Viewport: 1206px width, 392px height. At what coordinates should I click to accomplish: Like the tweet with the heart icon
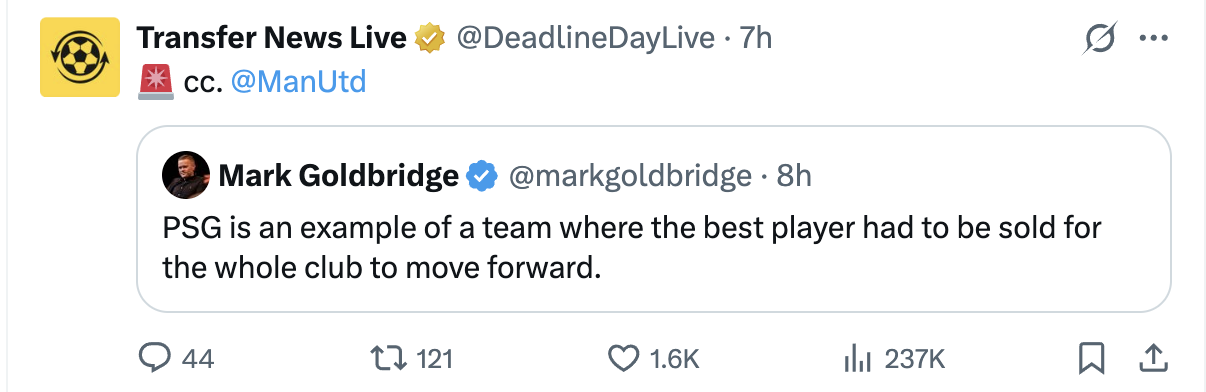click(x=624, y=358)
